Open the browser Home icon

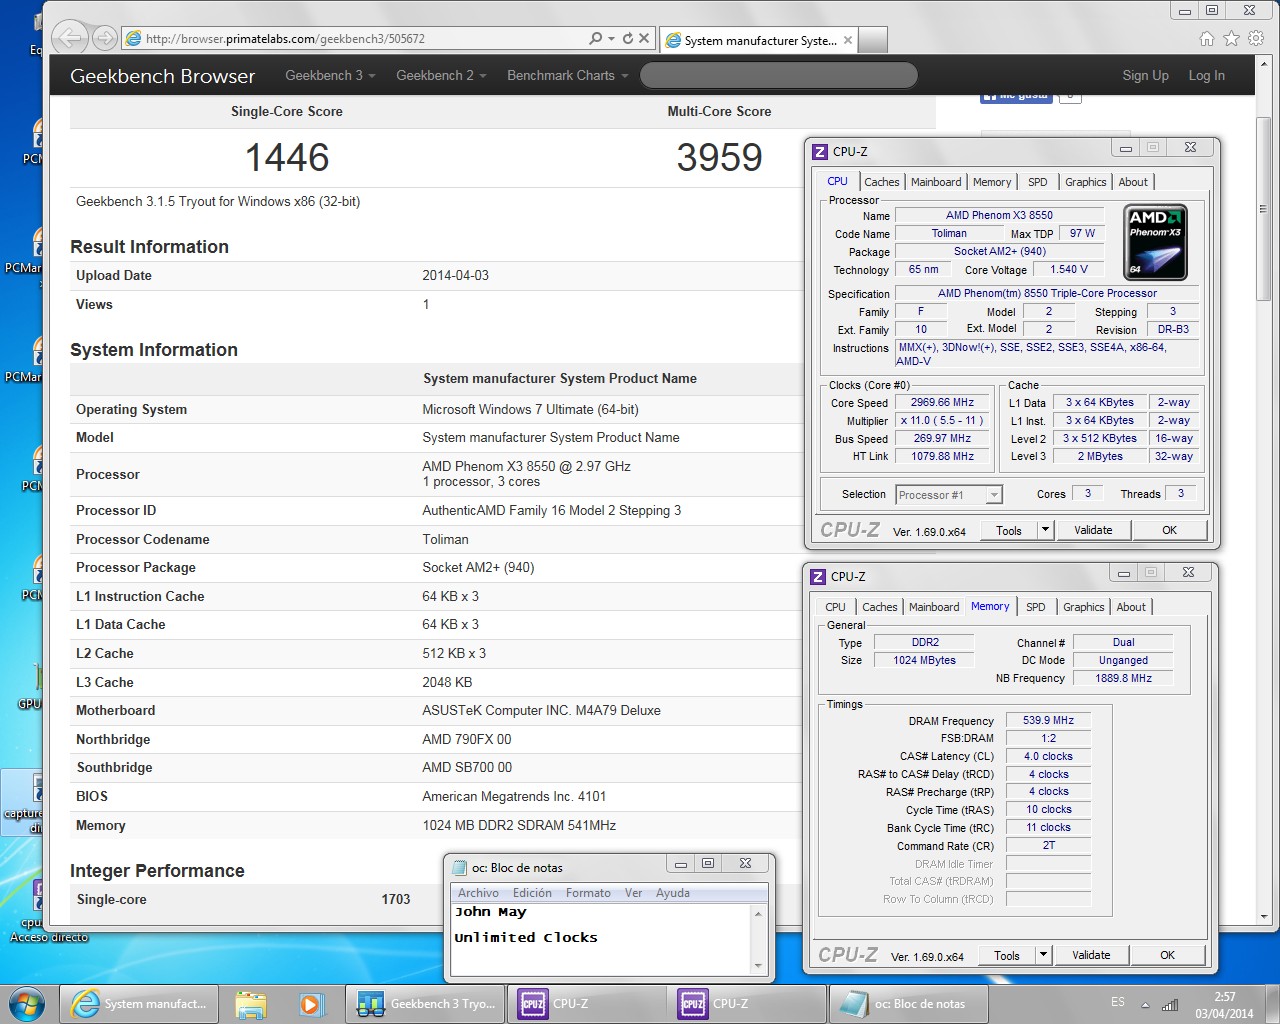(x=1207, y=38)
